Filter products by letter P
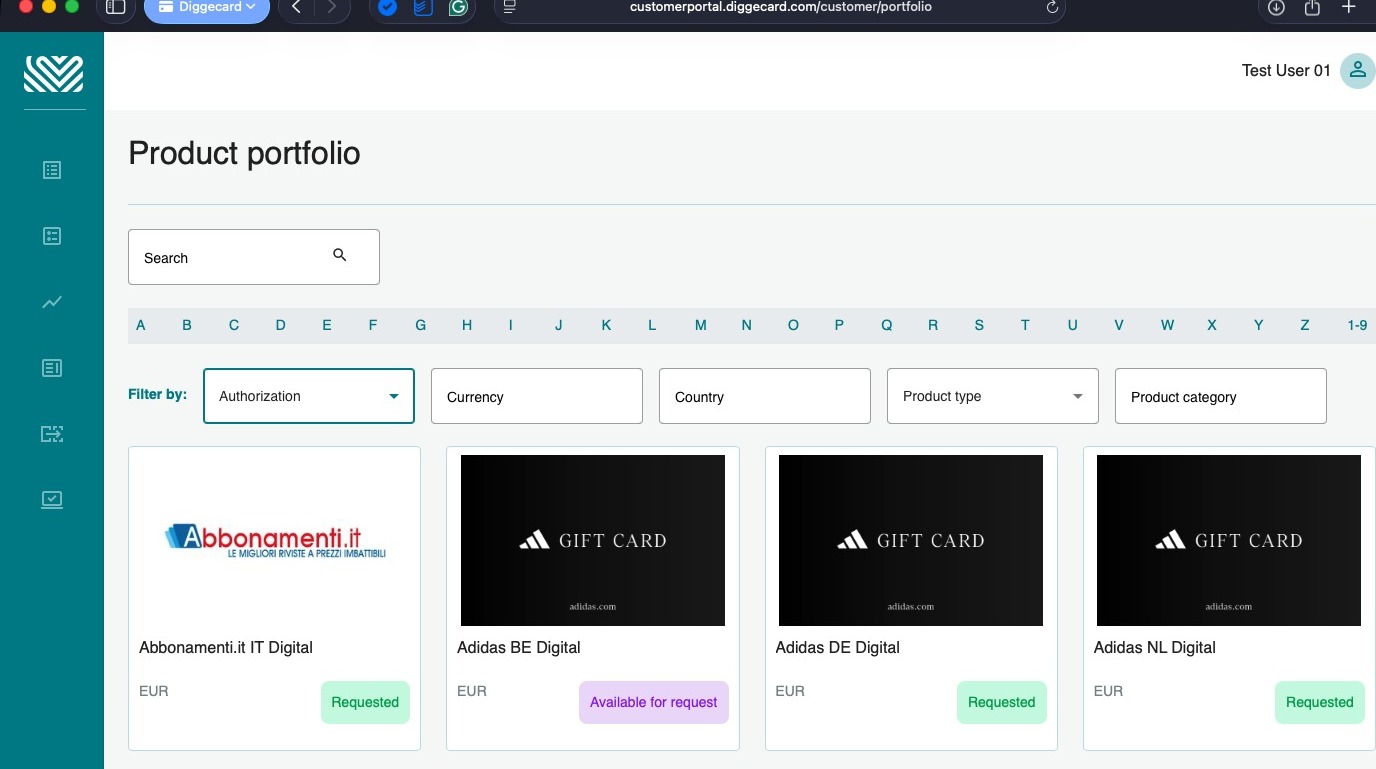 click(839, 325)
